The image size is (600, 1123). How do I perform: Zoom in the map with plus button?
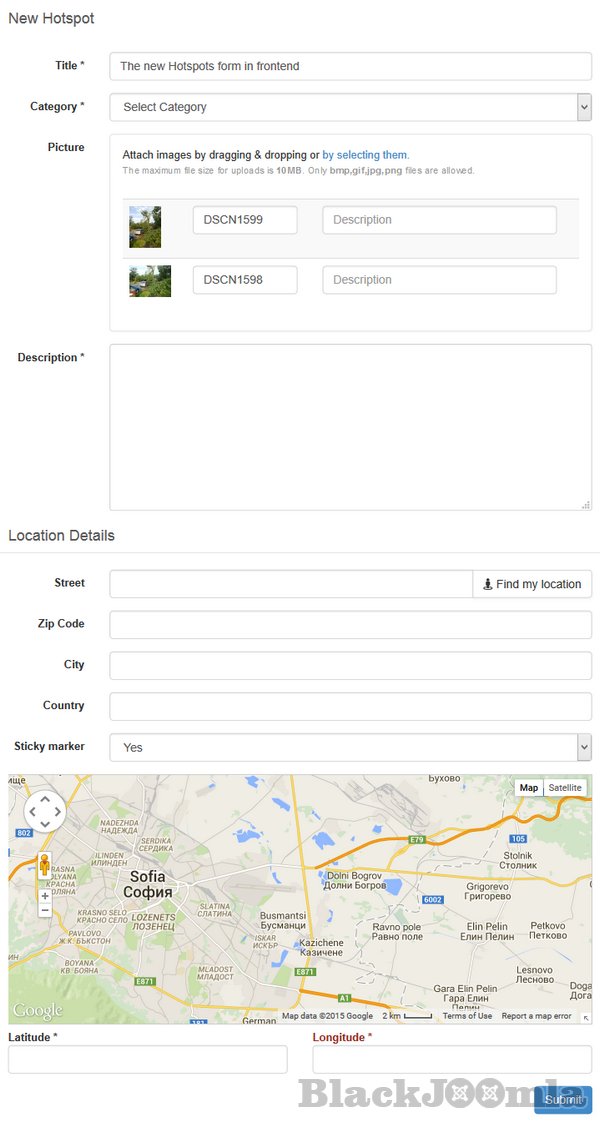coord(45,896)
